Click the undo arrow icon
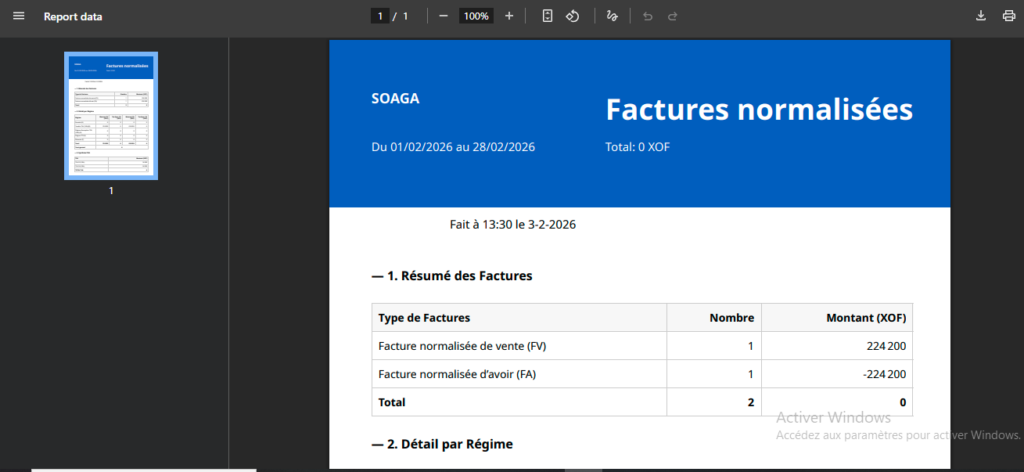The width and height of the screenshot is (1024, 472). coord(647,16)
